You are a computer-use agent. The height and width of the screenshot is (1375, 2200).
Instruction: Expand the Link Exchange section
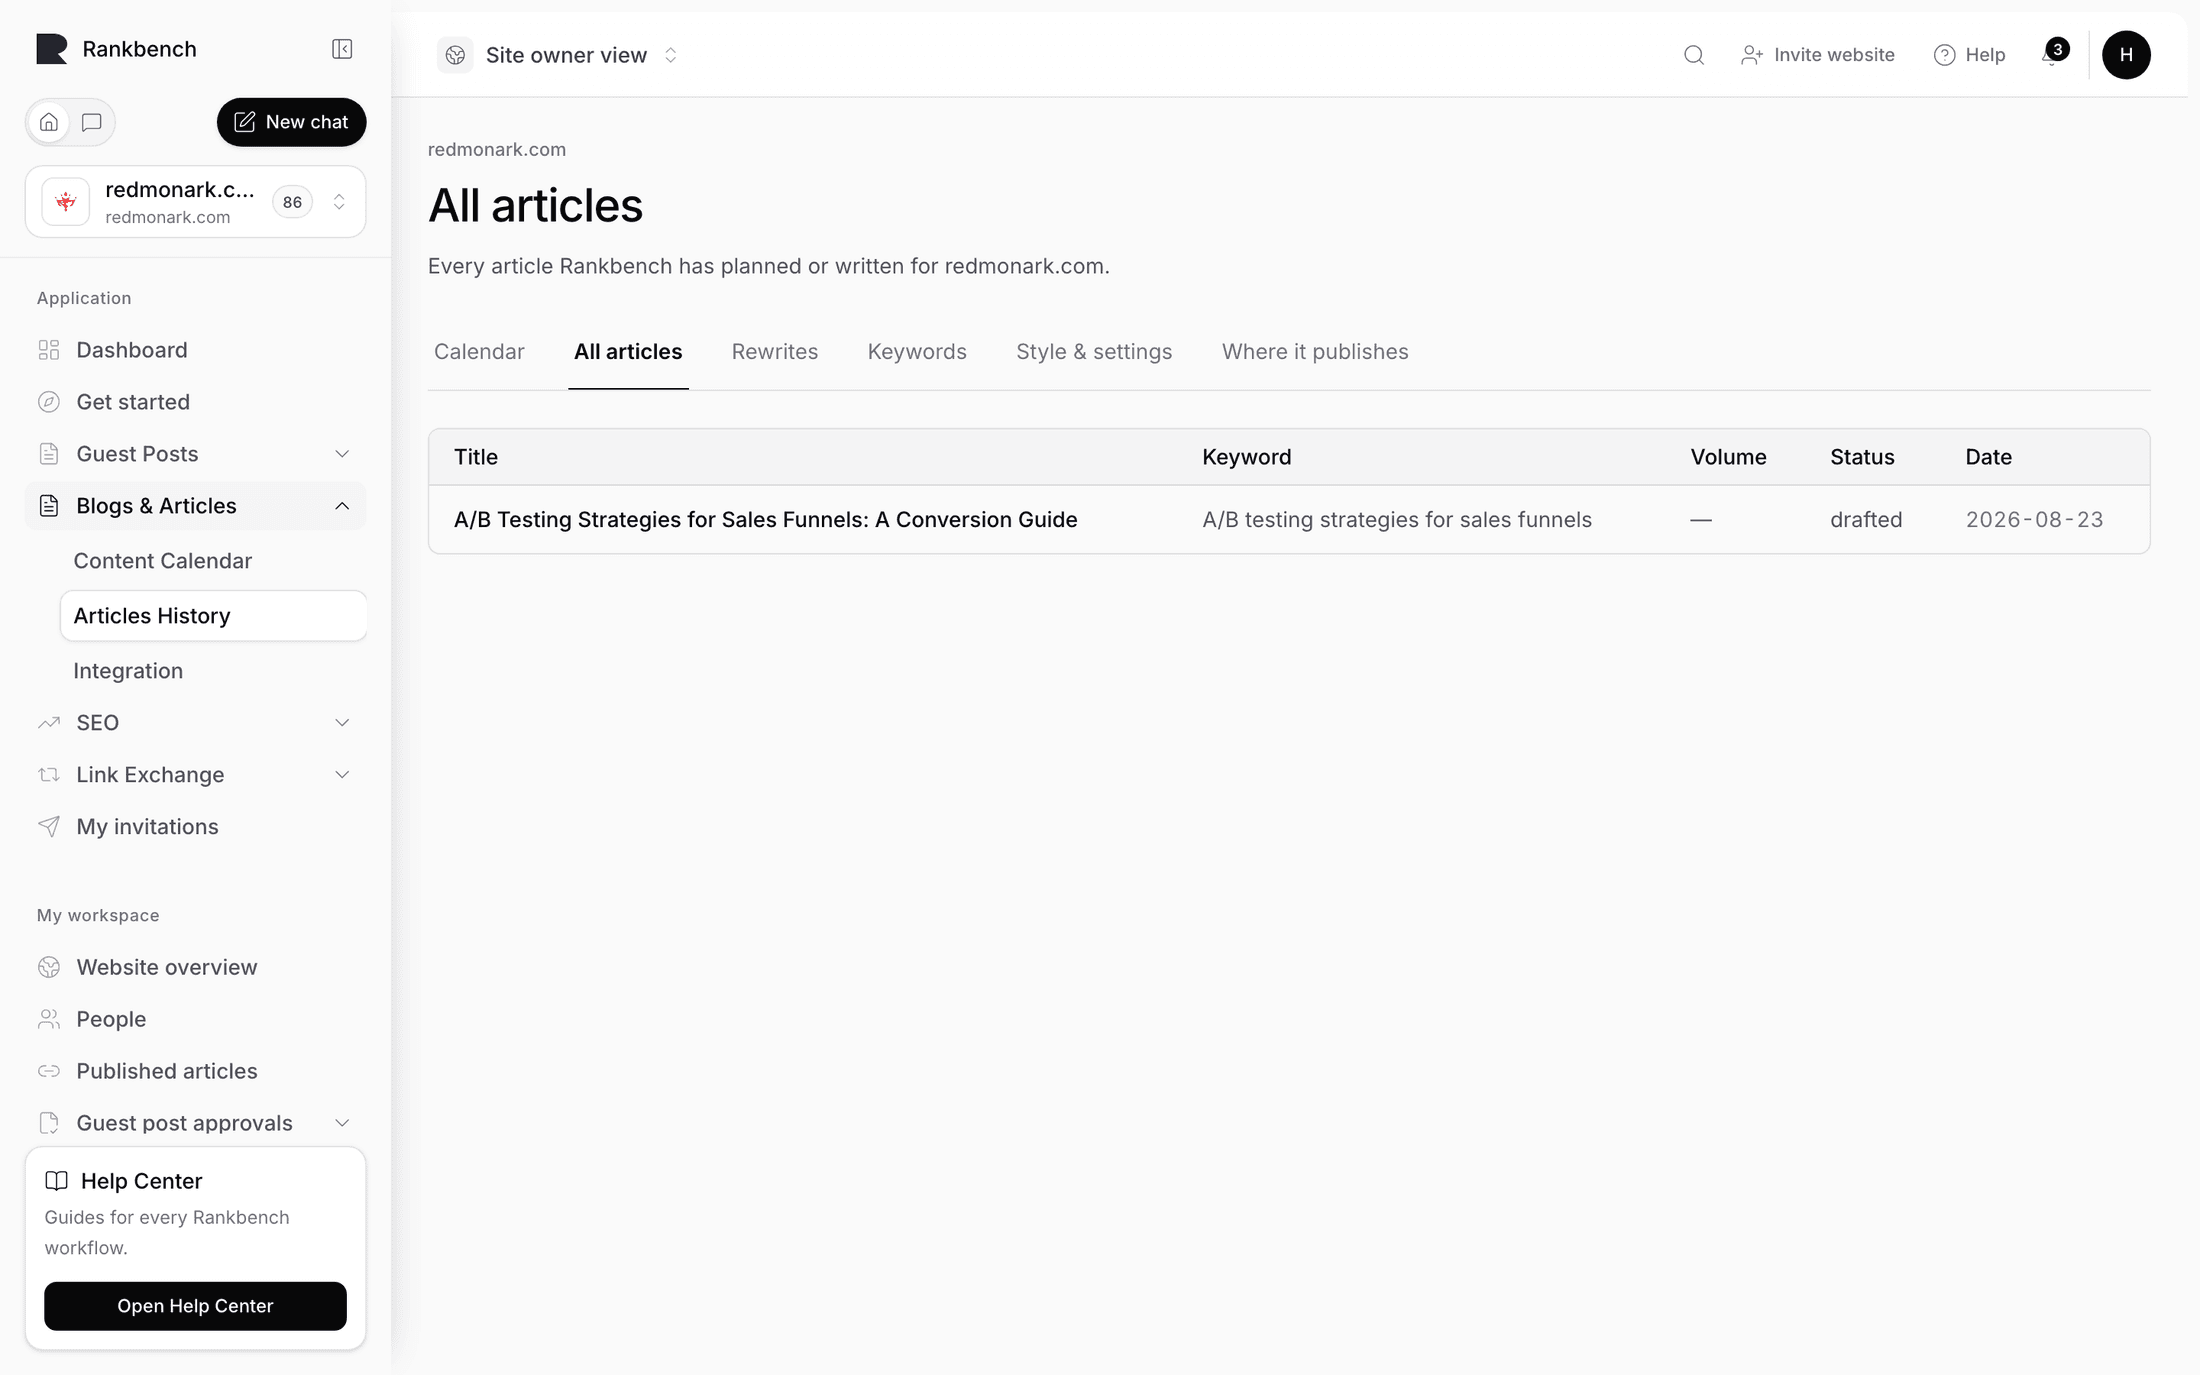(x=195, y=775)
